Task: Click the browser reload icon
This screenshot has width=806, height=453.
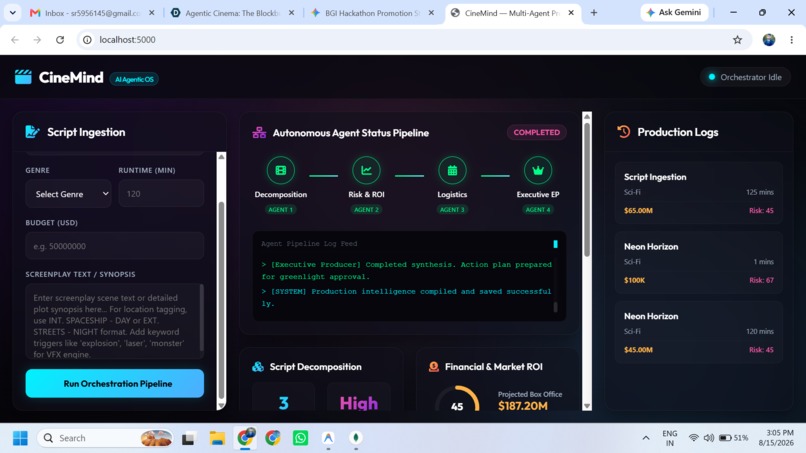Action: [60, 40]
